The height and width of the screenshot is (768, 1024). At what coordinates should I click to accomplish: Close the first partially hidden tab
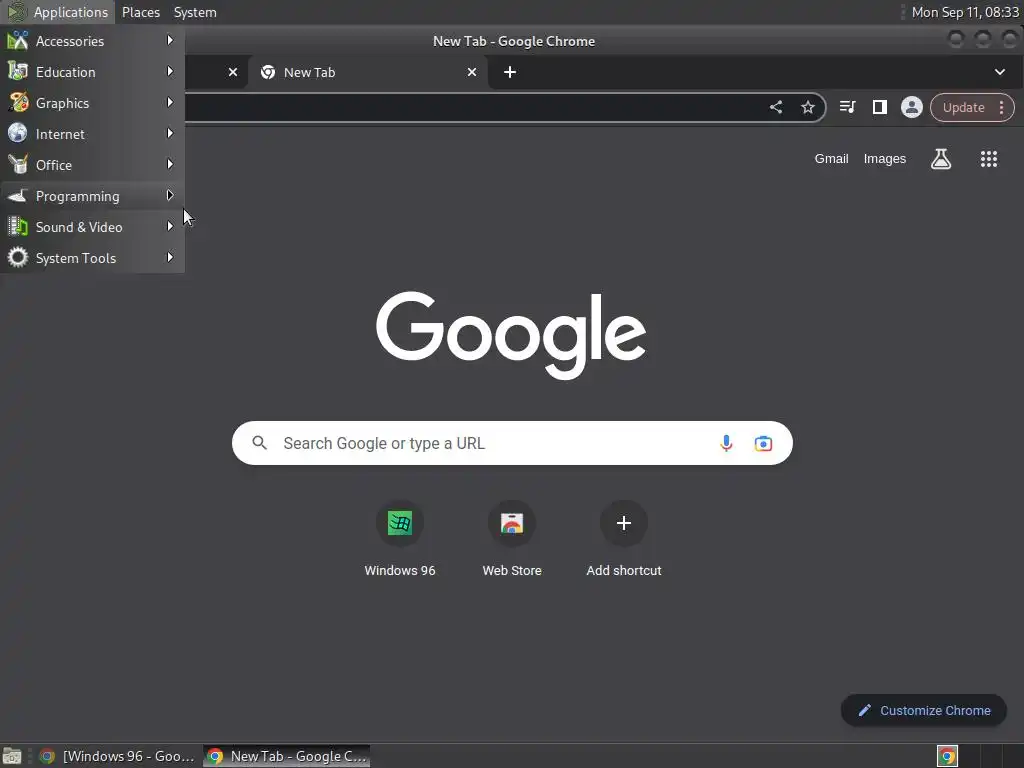click(x=232, y=72)
